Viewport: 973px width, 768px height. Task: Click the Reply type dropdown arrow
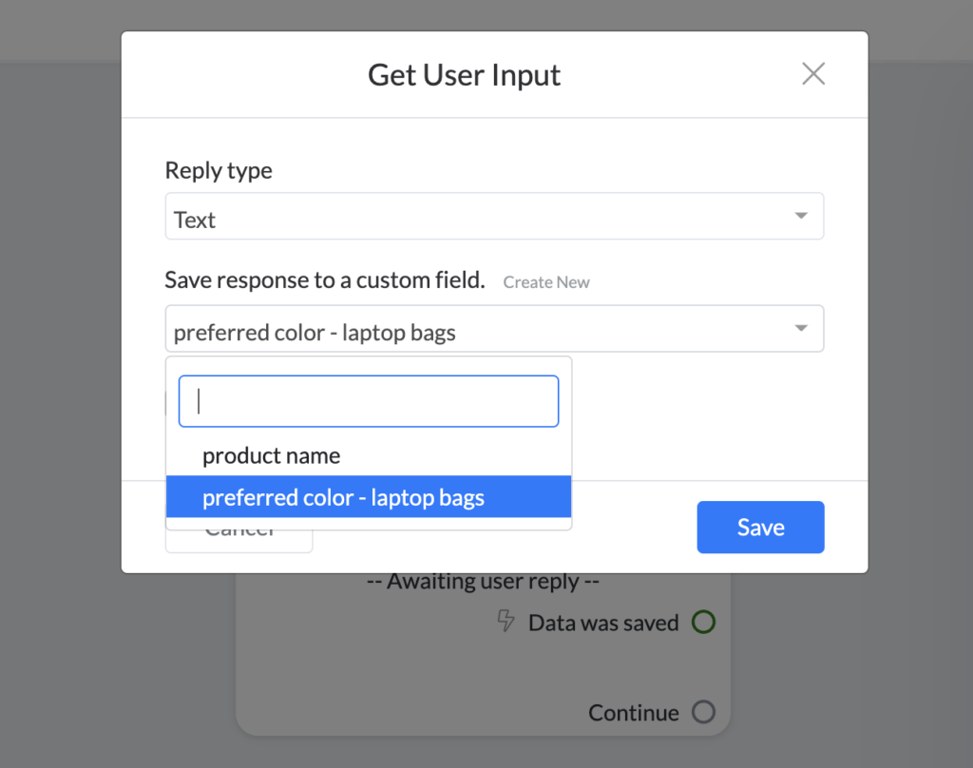point(801,216)
